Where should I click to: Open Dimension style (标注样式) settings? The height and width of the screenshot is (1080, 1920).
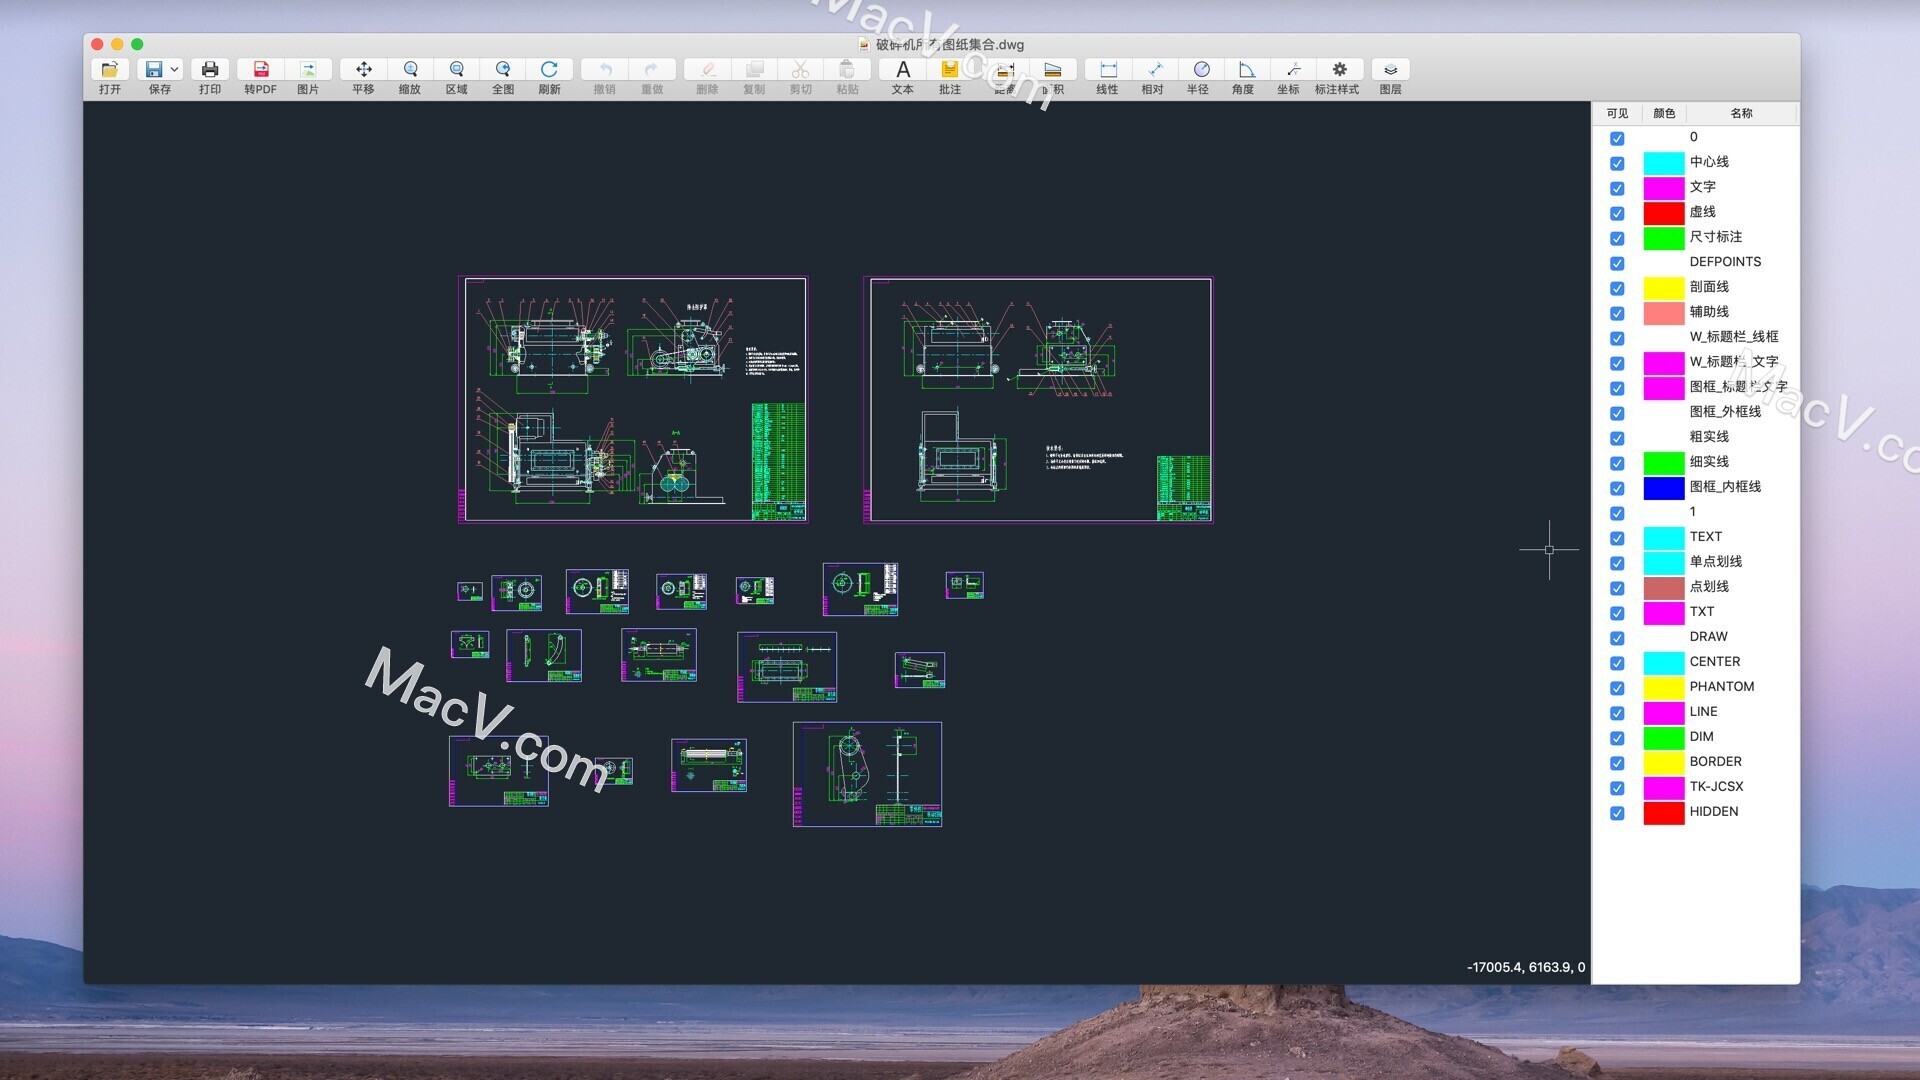coord(1339,70)
